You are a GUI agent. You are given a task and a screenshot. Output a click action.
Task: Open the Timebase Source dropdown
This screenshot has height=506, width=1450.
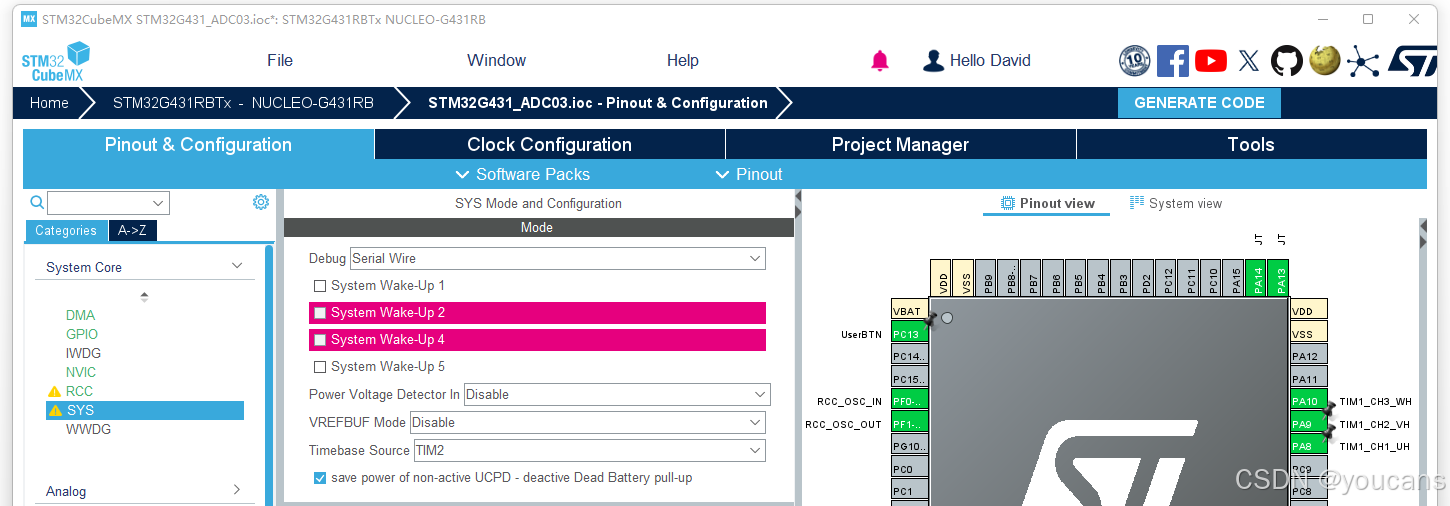590,450
